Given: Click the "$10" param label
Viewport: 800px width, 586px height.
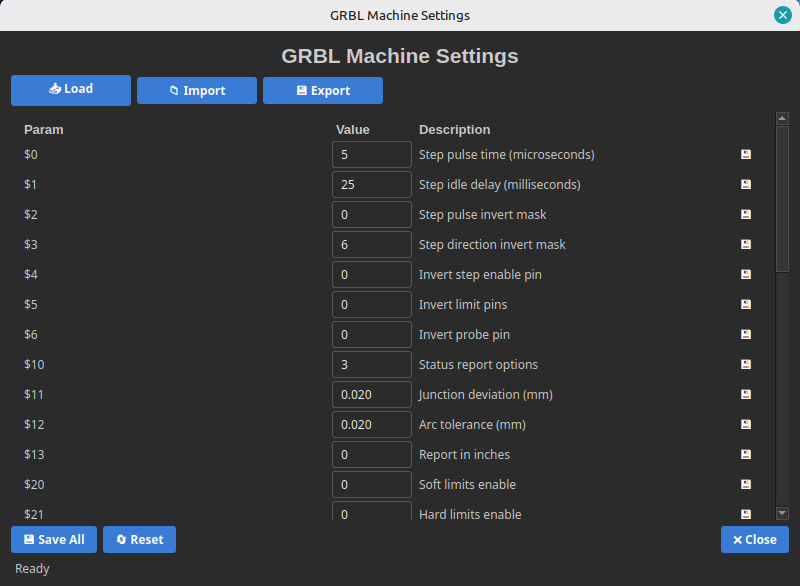Looking at the screenshot, I should coord(34,365).
